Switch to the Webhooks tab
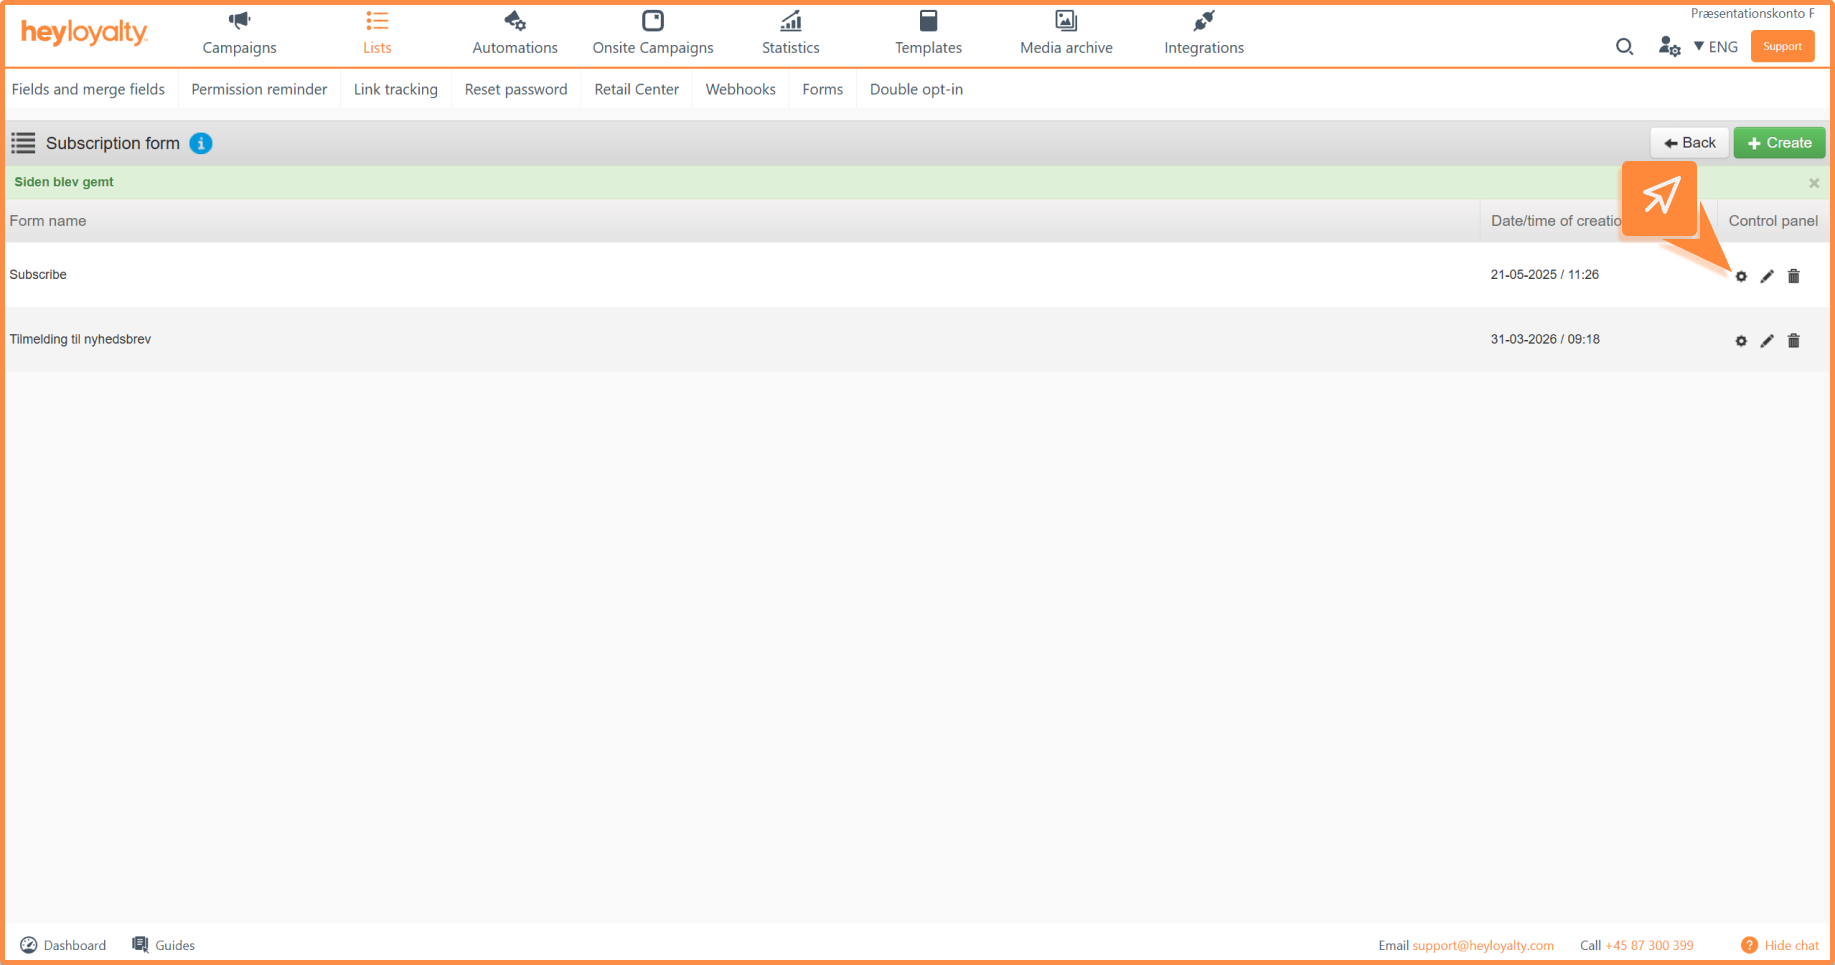The width and height of the screenshot is (1835, 965). [740, 89]
